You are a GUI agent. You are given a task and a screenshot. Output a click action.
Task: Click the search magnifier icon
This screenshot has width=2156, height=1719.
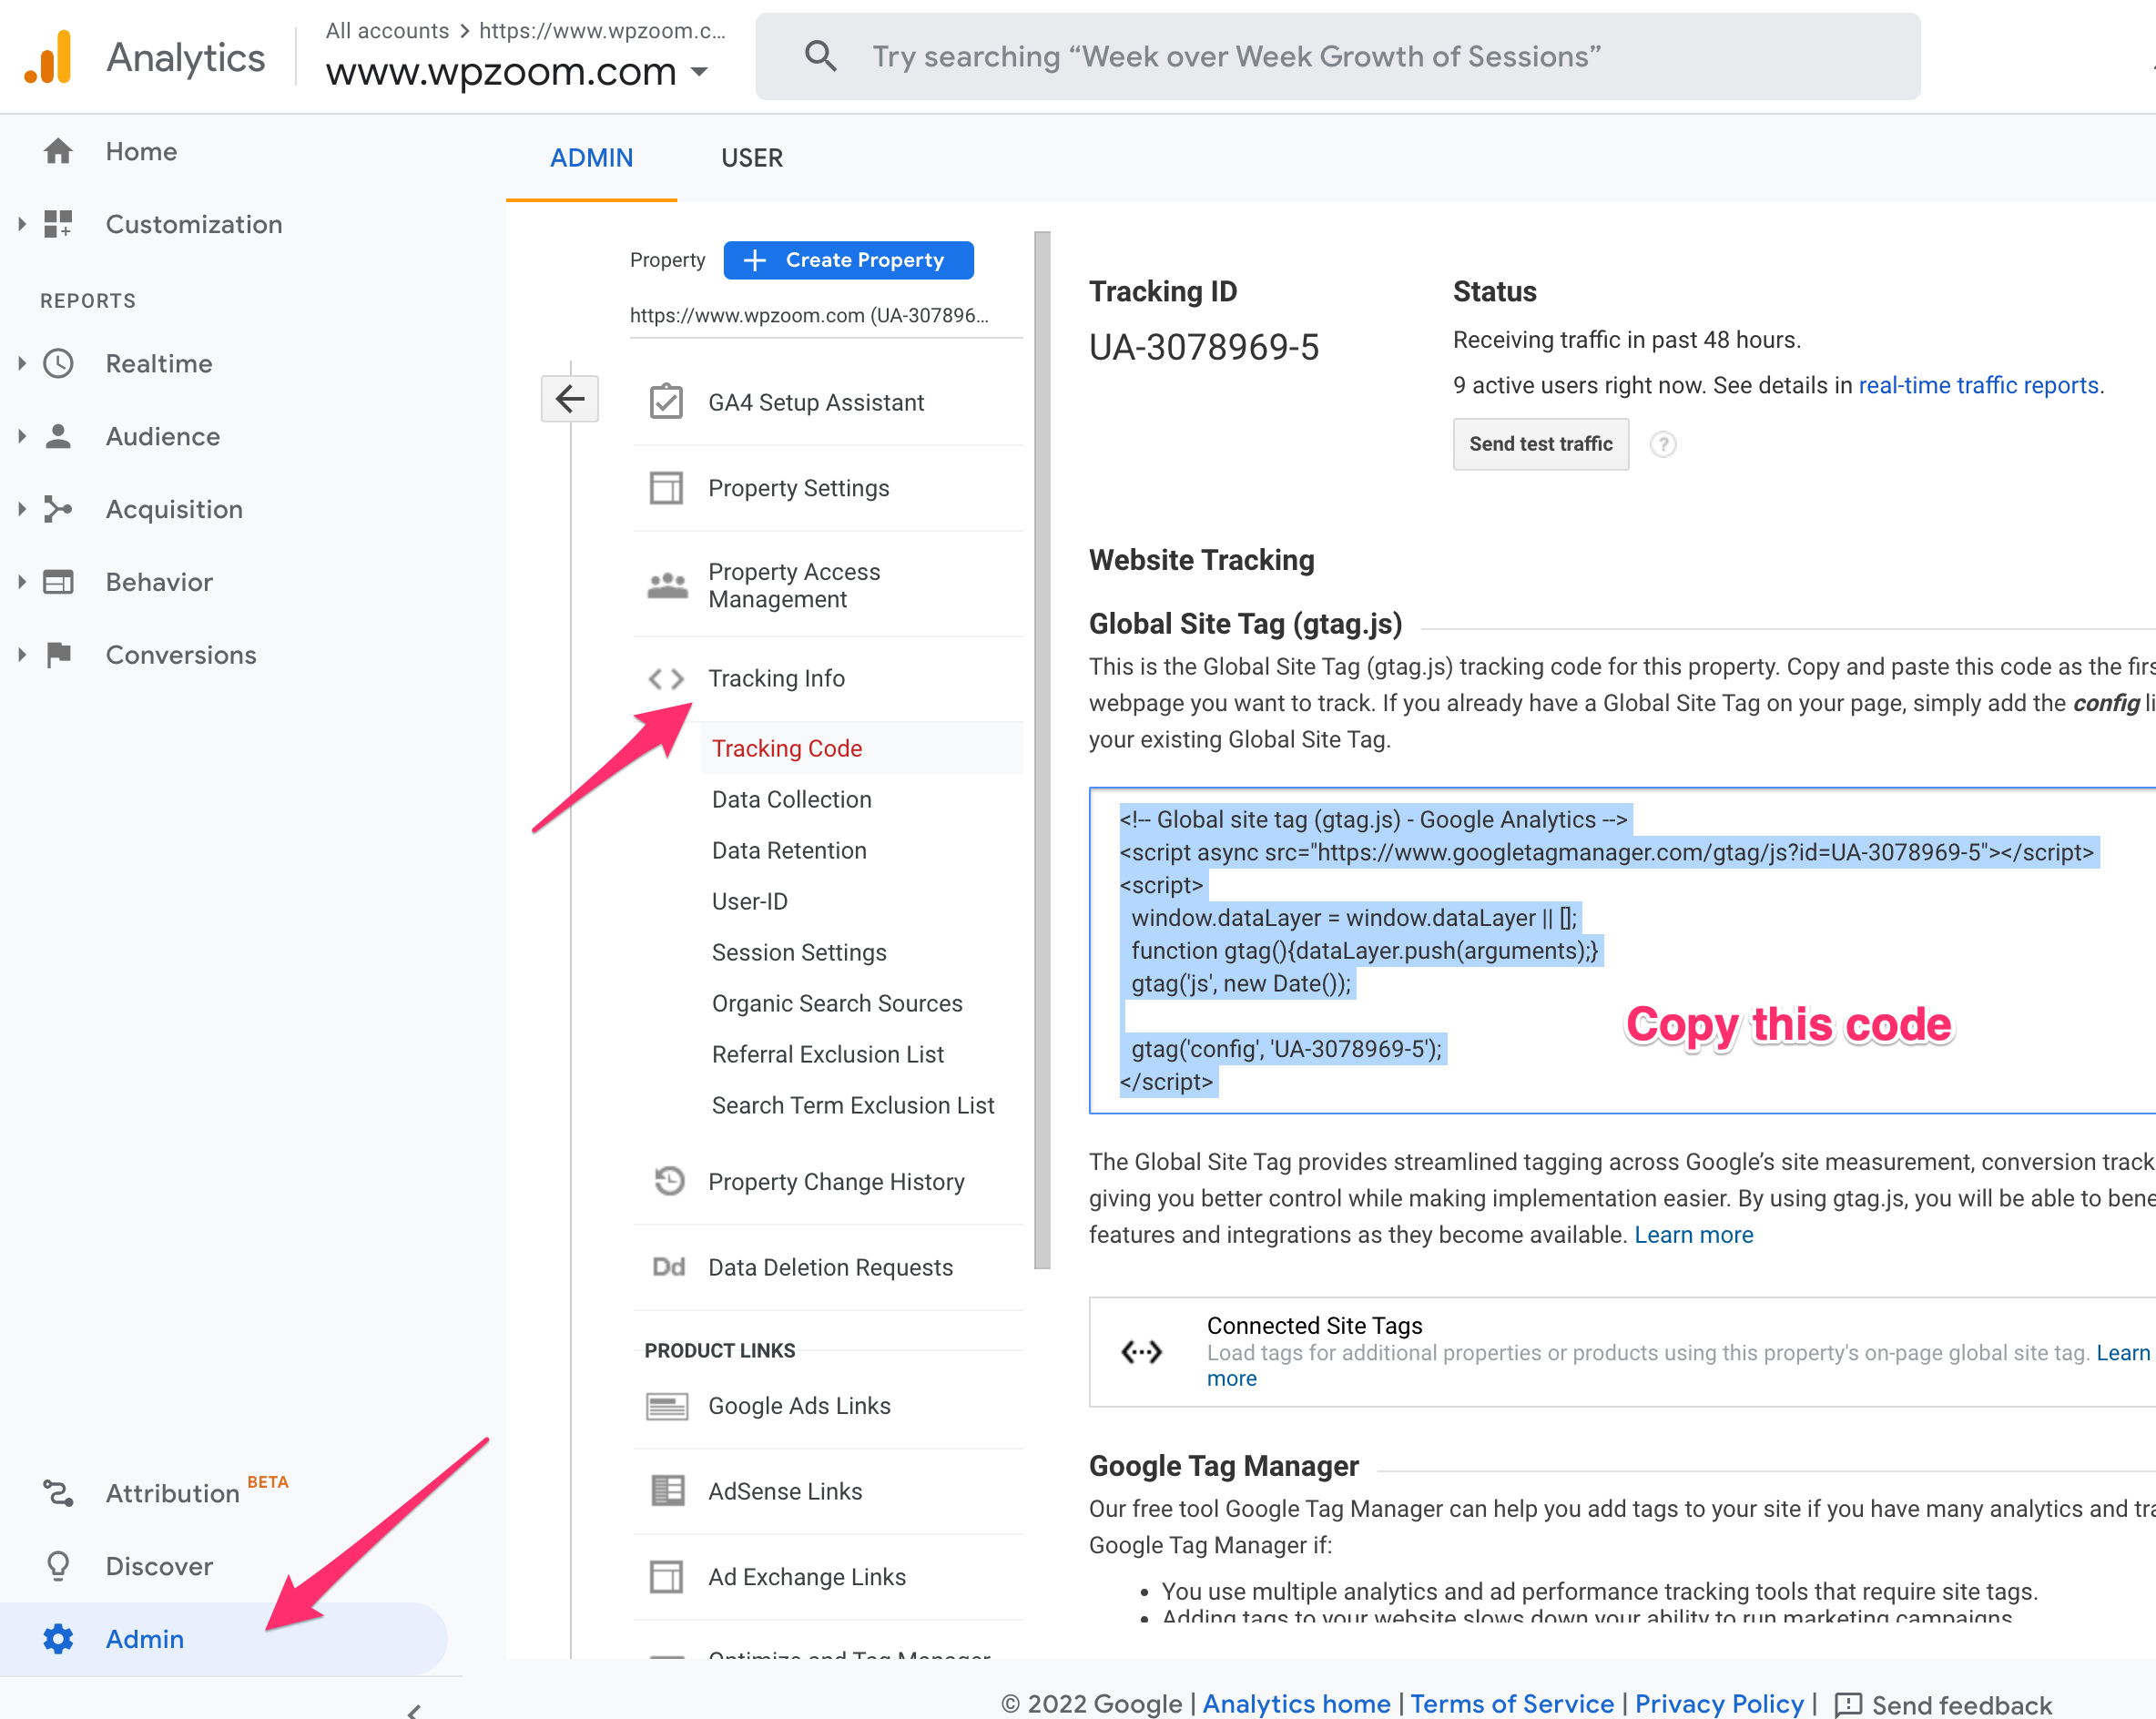pyautogui.click(x=820, y=56)
